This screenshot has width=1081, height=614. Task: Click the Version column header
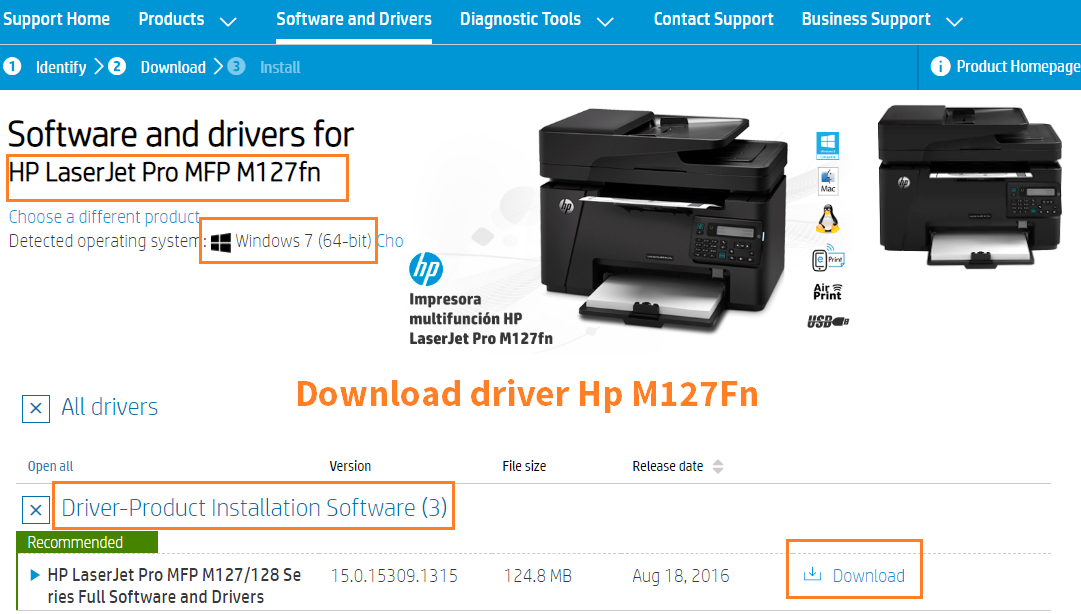350,467
